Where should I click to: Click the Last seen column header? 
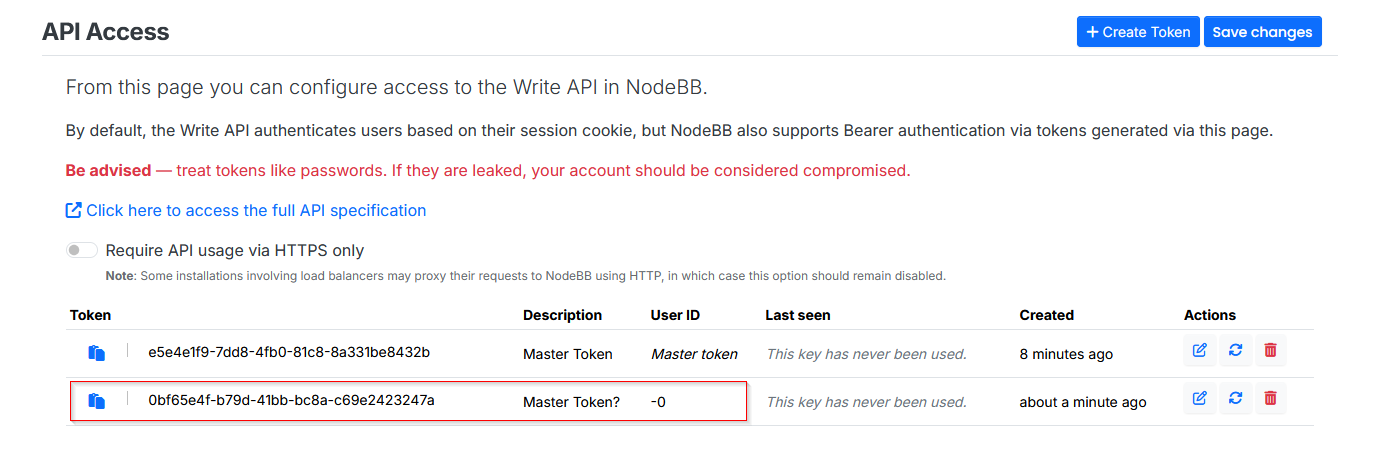pos(797,315)
